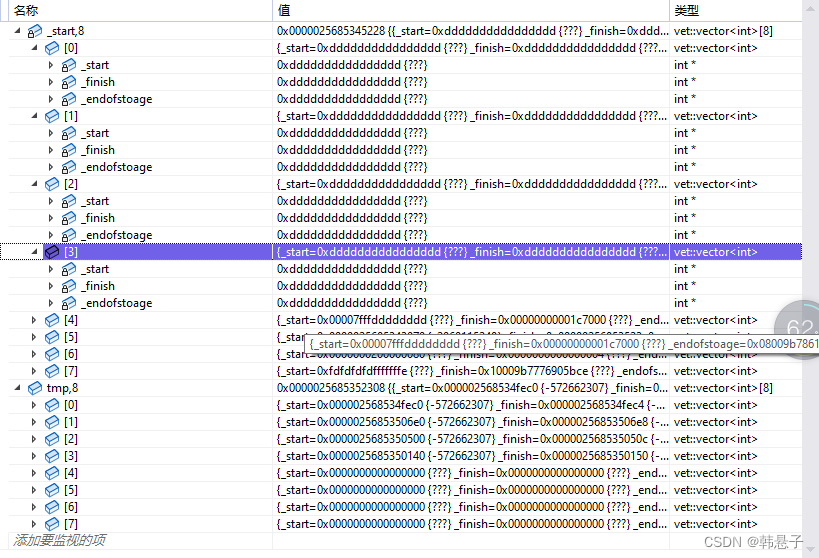Click cube icon of _start,8 element [2]
This screenshot has width=819, height=558.
(52, 184)
